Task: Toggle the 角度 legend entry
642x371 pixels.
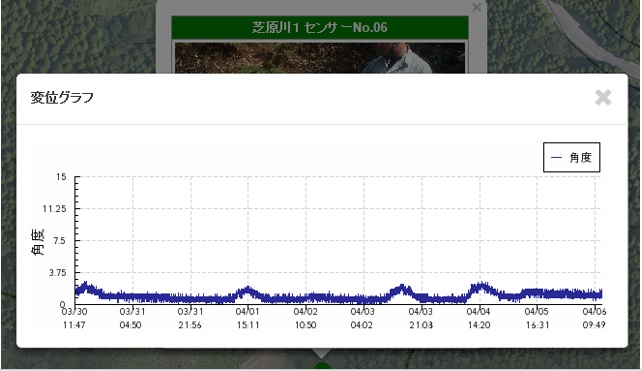Action: pos(571,157)
